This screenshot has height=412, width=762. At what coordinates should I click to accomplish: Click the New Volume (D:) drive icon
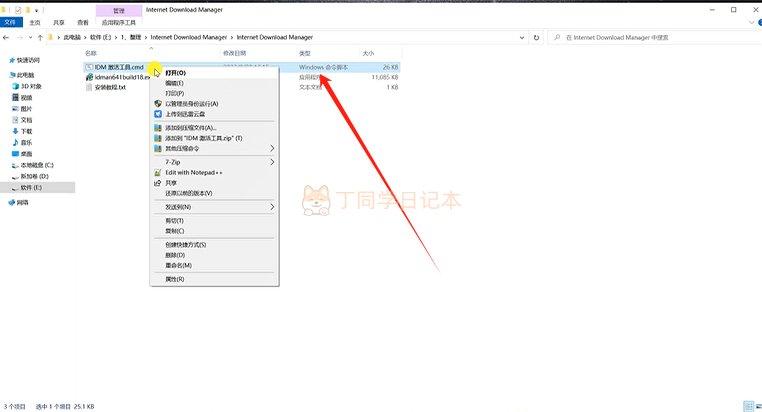[x=16, y=176]
